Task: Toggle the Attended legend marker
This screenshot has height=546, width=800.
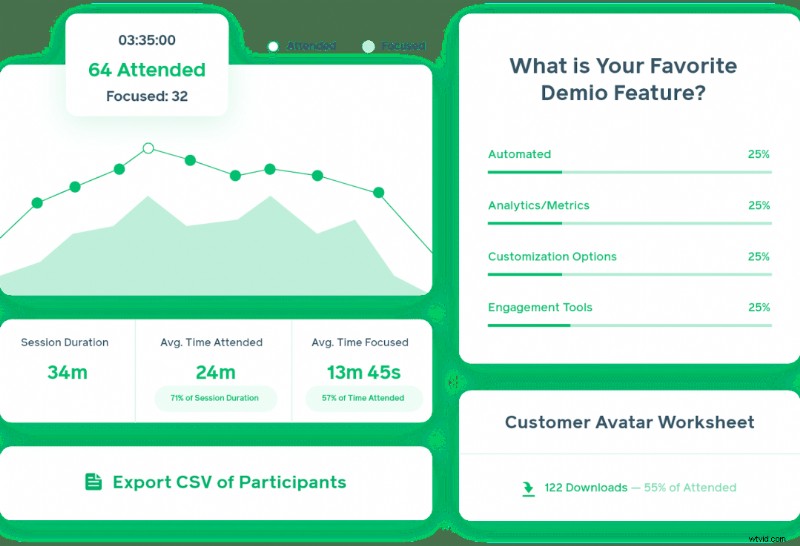Action: [x=273, y=46]
